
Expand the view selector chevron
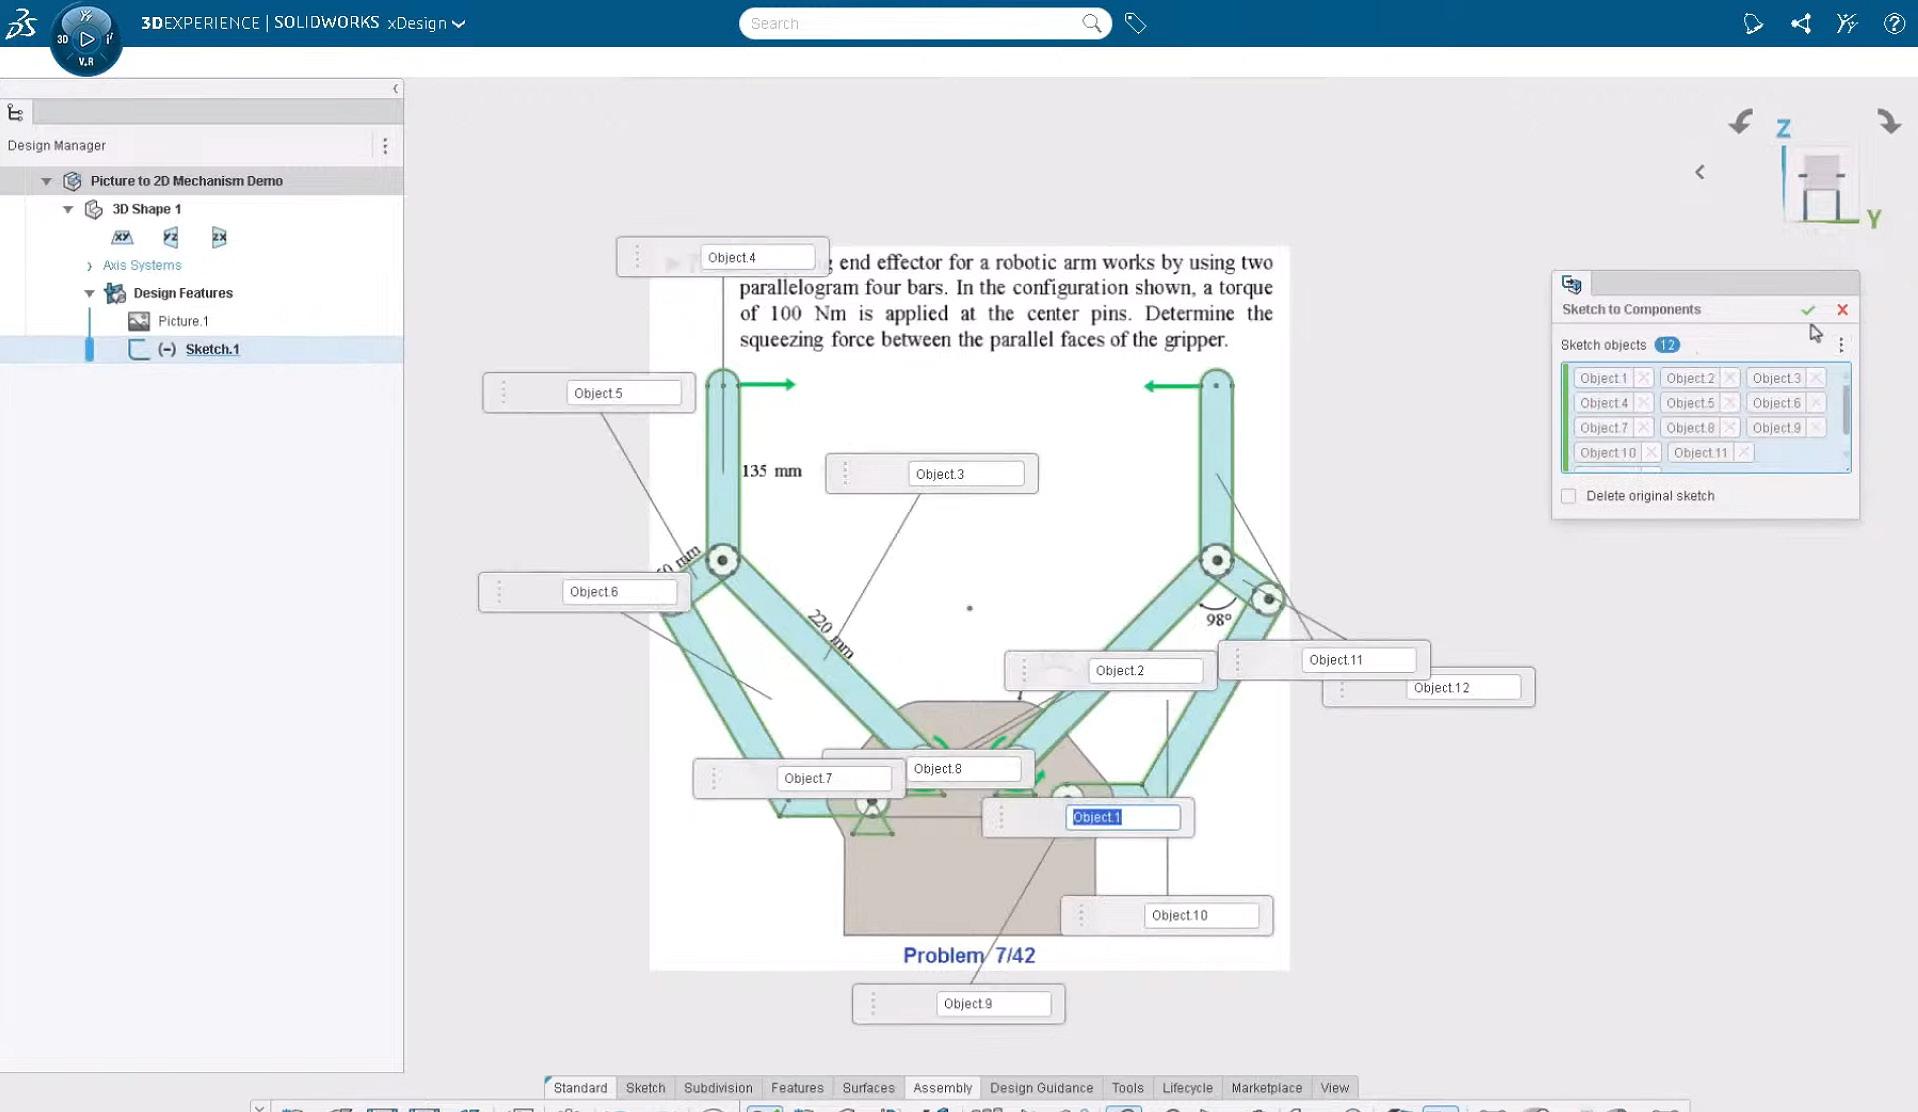coord(1700,172)
